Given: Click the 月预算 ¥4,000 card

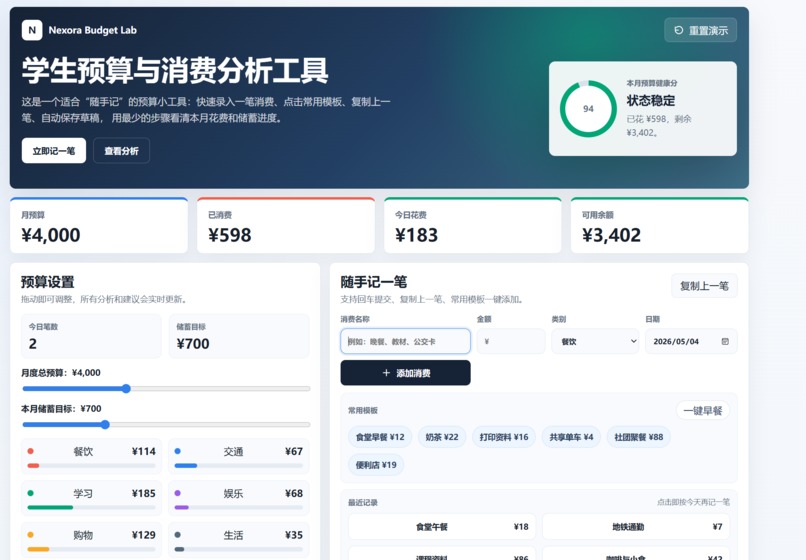Looking at the screenshot, I should [99, 225].
